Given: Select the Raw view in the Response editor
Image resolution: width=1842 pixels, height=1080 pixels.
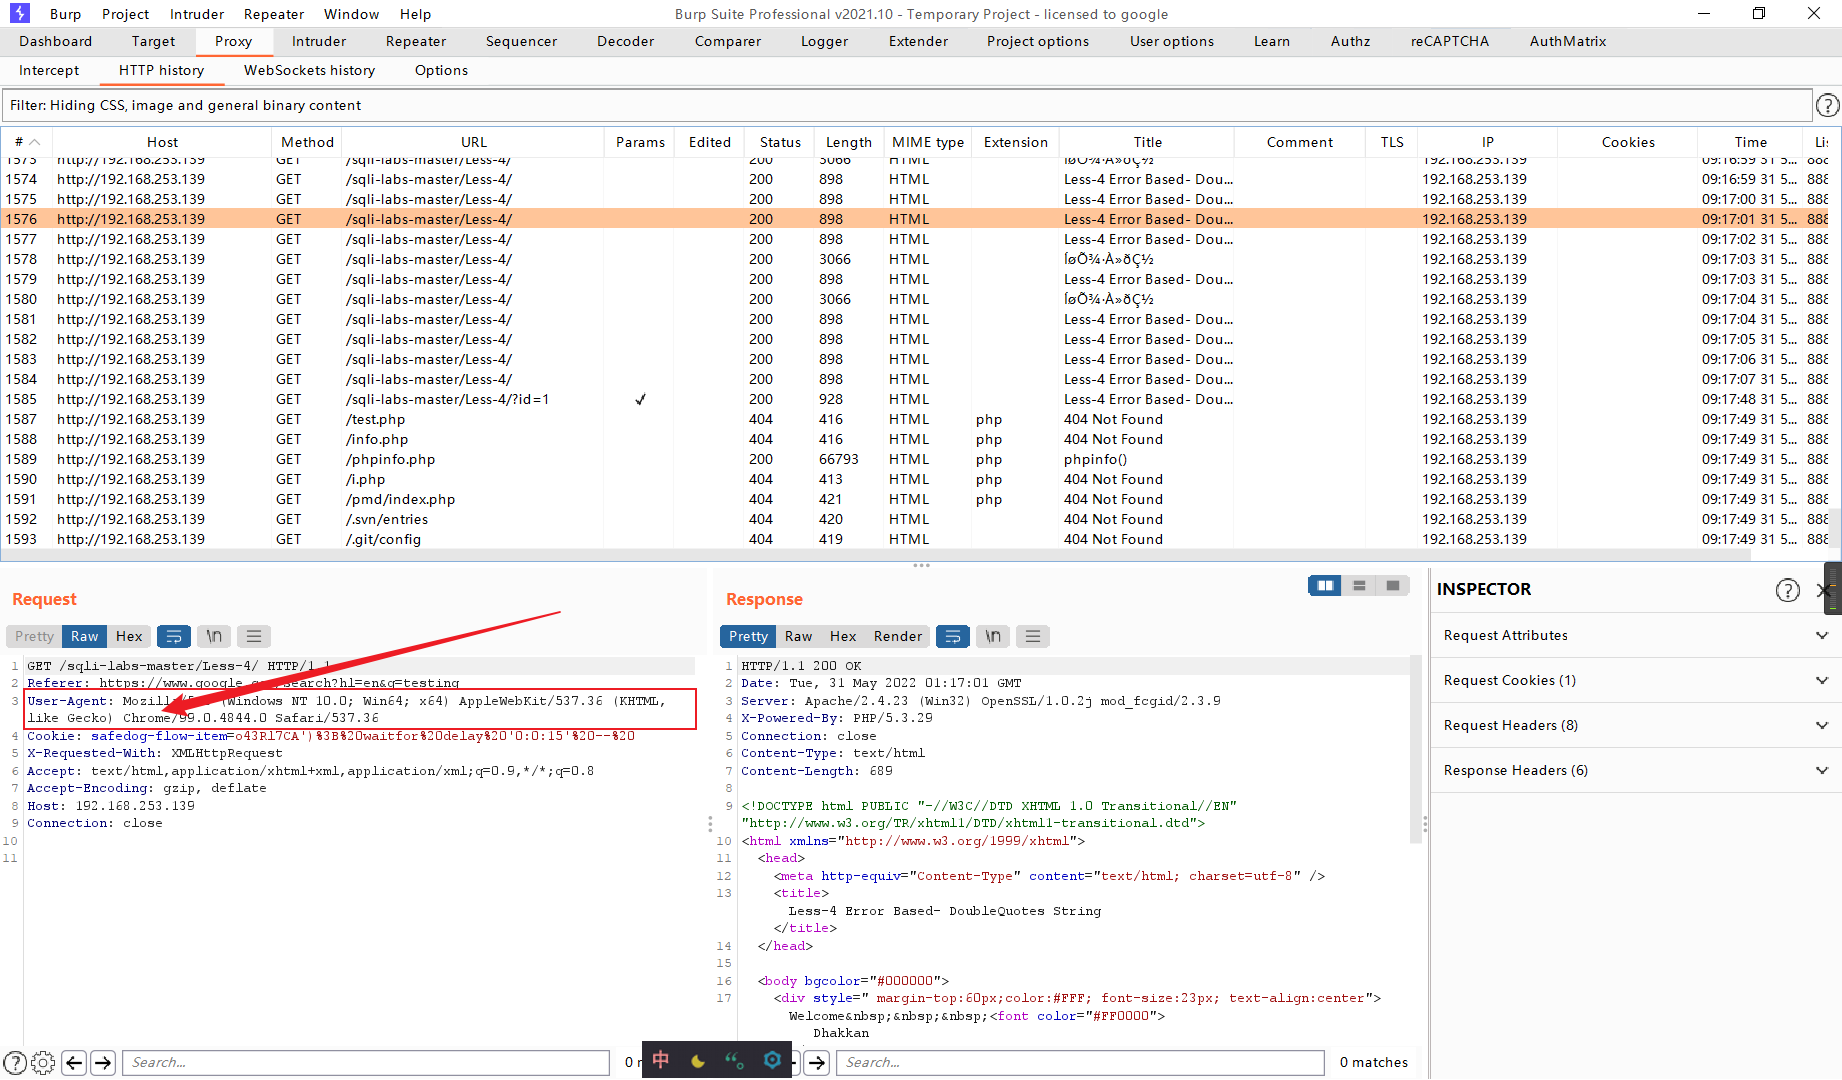Looking at the screenshot, I should [x=798, y=636].
